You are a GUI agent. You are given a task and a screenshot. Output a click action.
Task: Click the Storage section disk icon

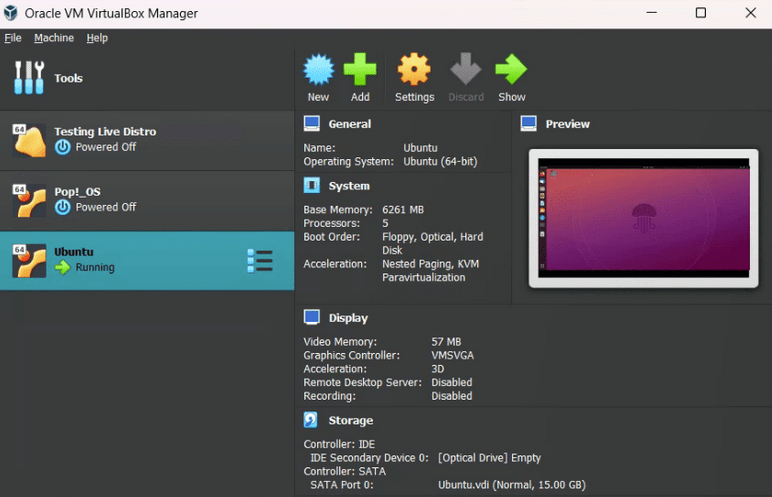[x=311, y=420]
